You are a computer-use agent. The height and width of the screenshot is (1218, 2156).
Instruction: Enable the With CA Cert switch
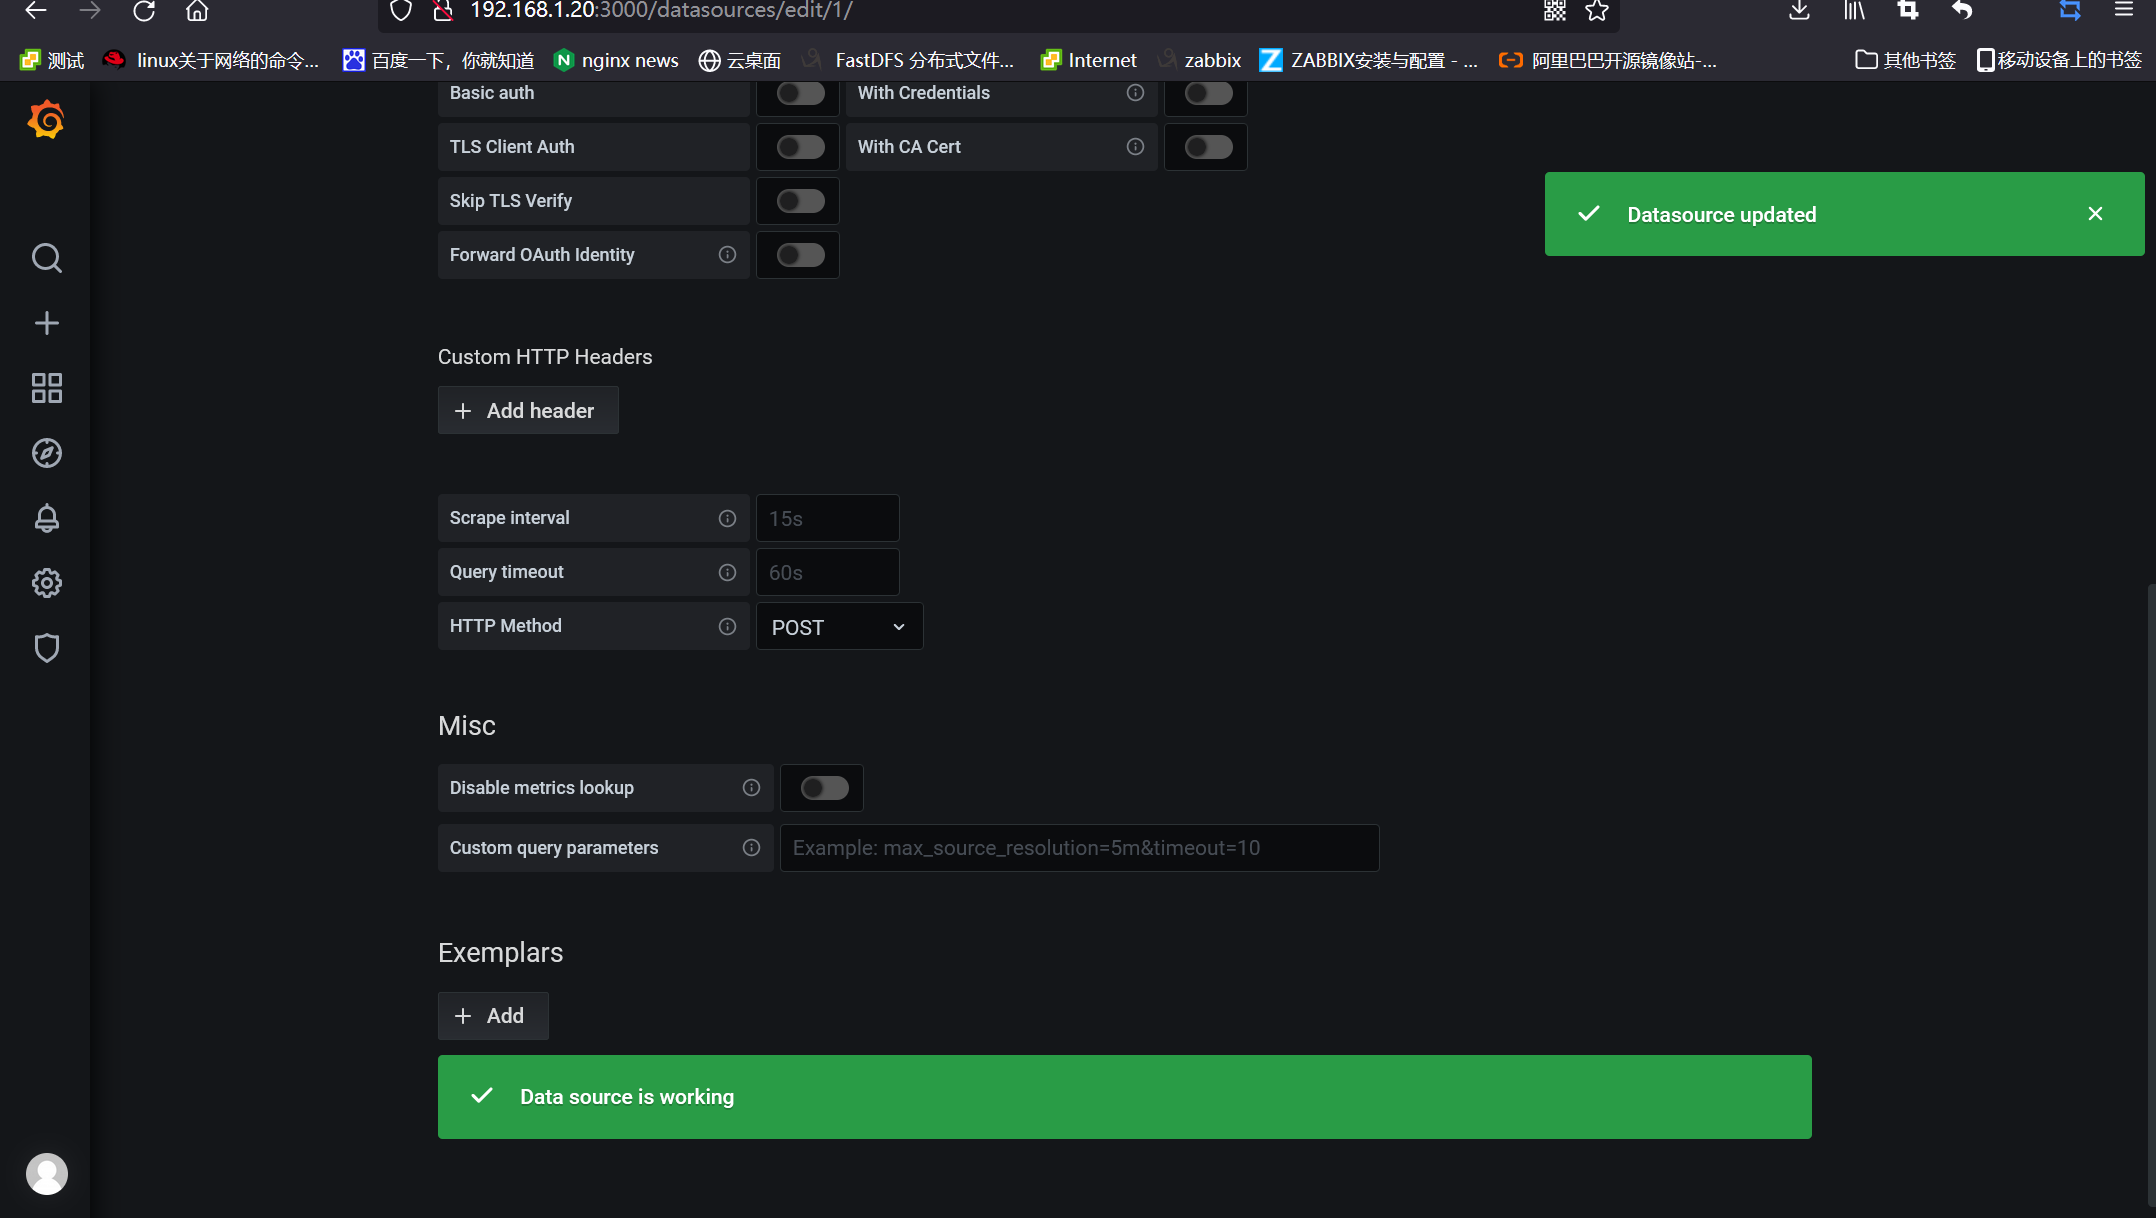point(1208,147)
